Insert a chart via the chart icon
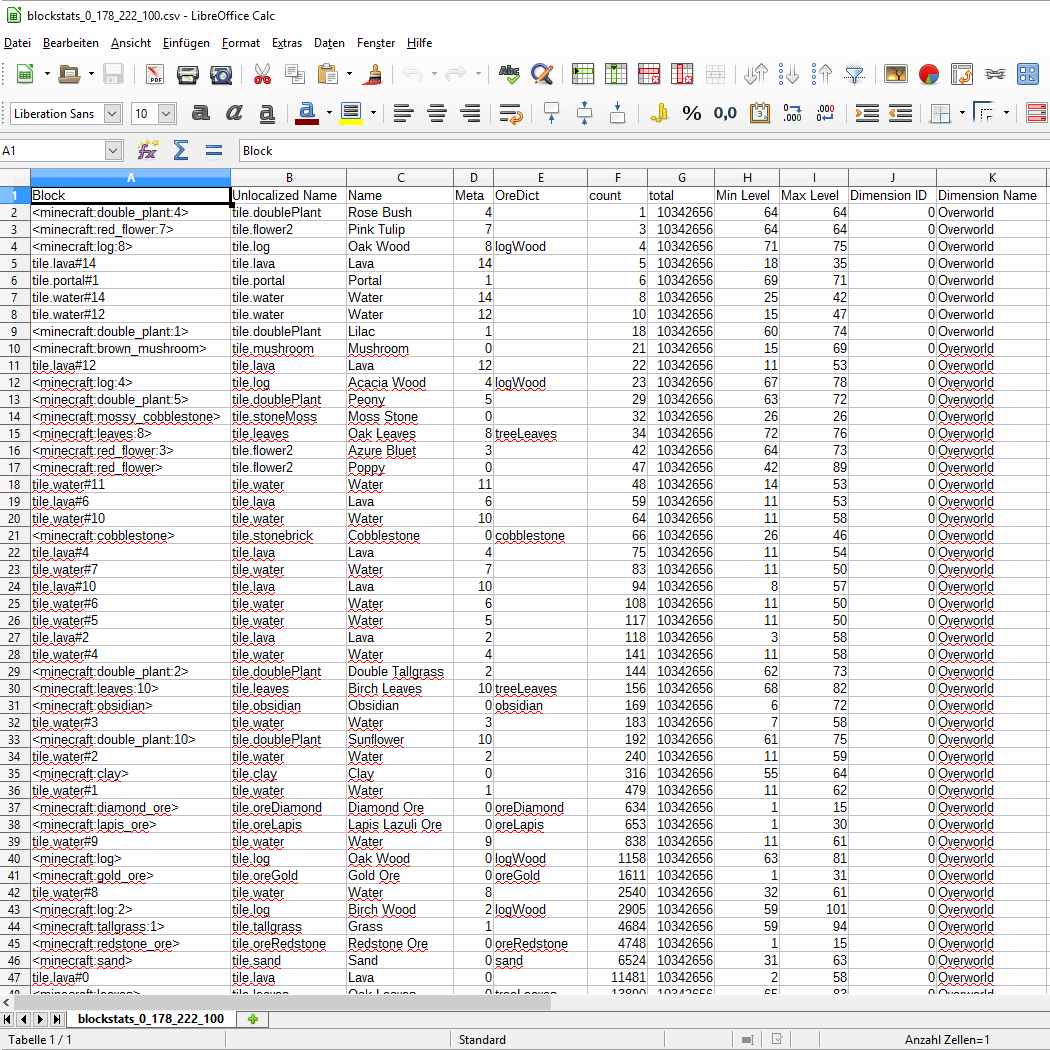1050x1050 pixels. click(929, 74)
